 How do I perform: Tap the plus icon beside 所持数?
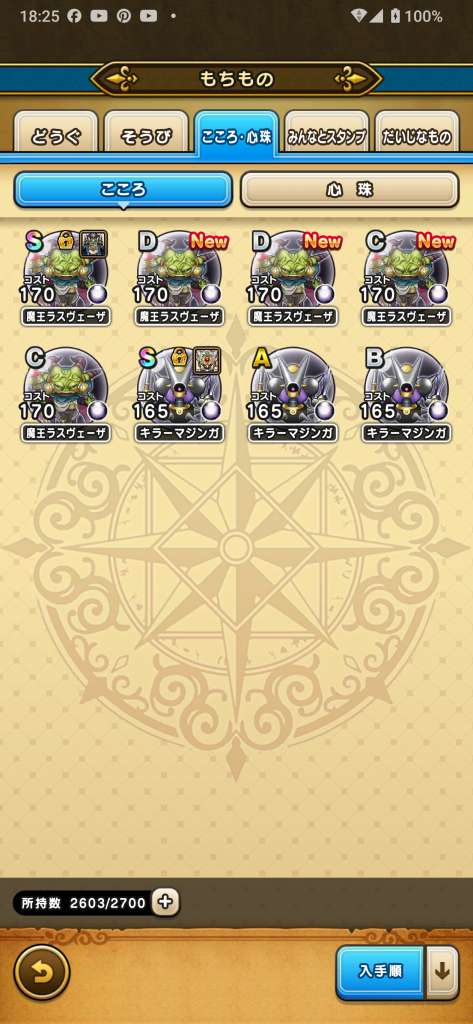165,903
